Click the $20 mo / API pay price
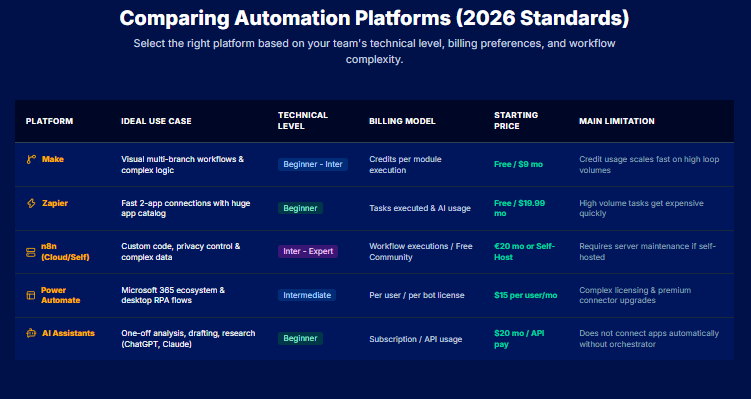 (x=519, y=339)
